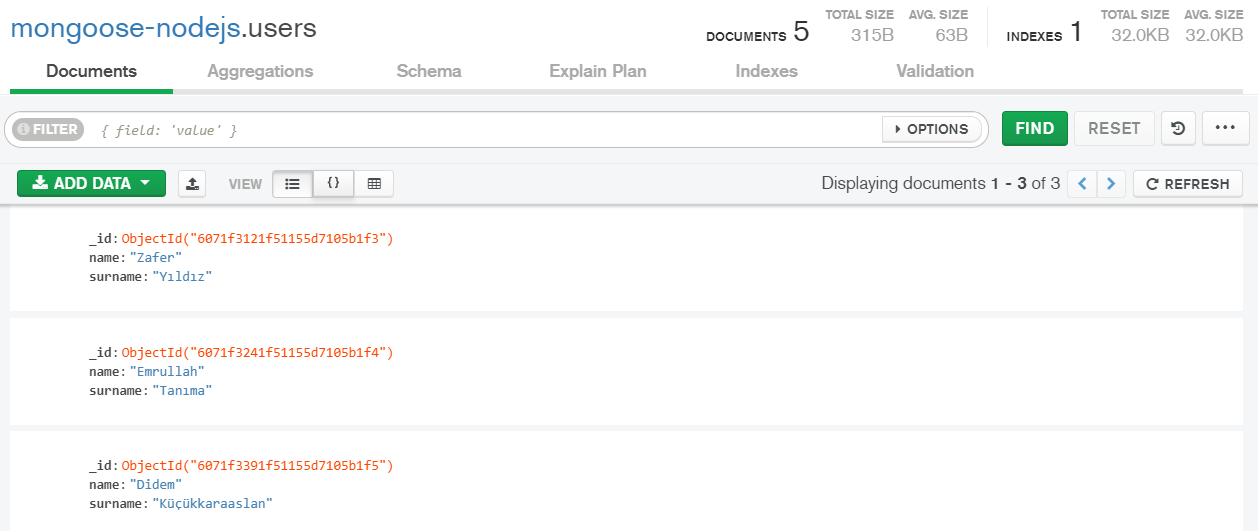
Task: Select the Indexes tab
Action: point(766,71)
